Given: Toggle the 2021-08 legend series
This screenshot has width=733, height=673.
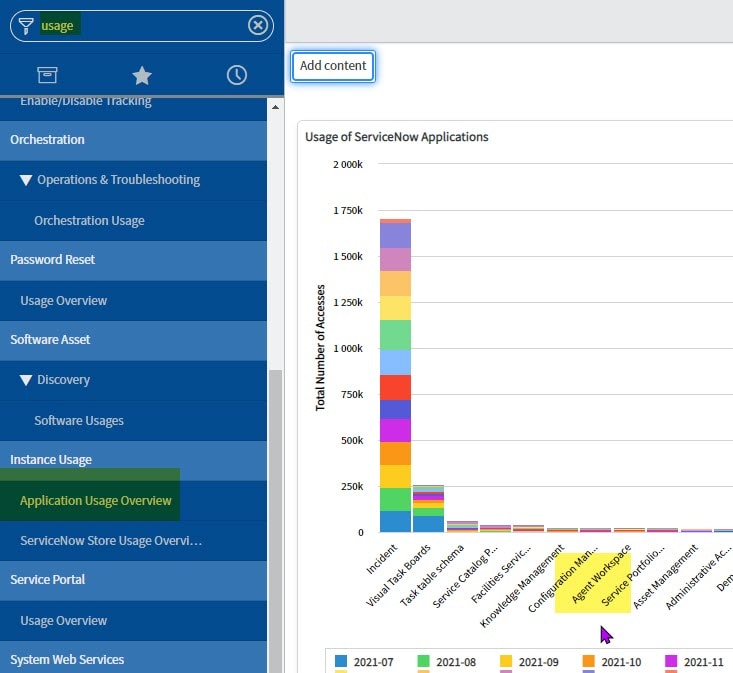Looking at the screenshot, I should pos(446,662).
